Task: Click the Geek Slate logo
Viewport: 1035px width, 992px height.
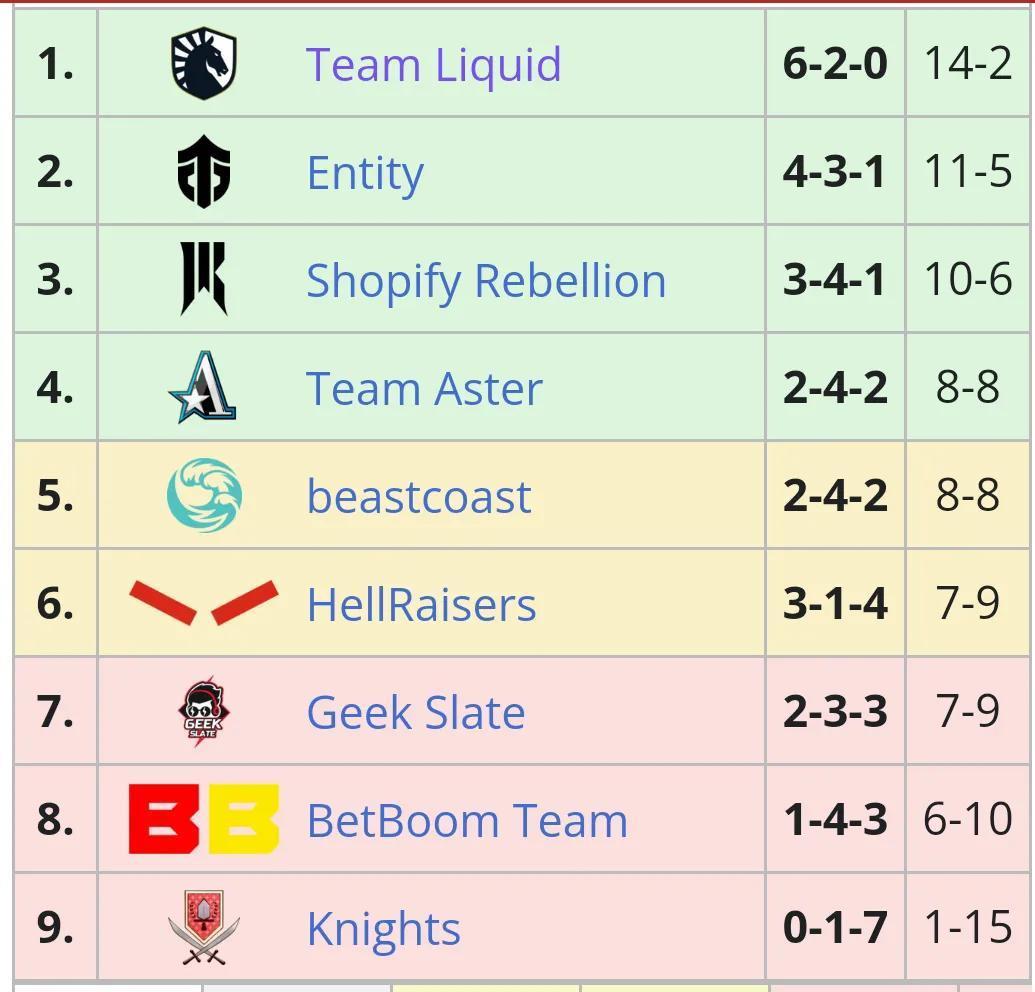Action: (204, 712)
